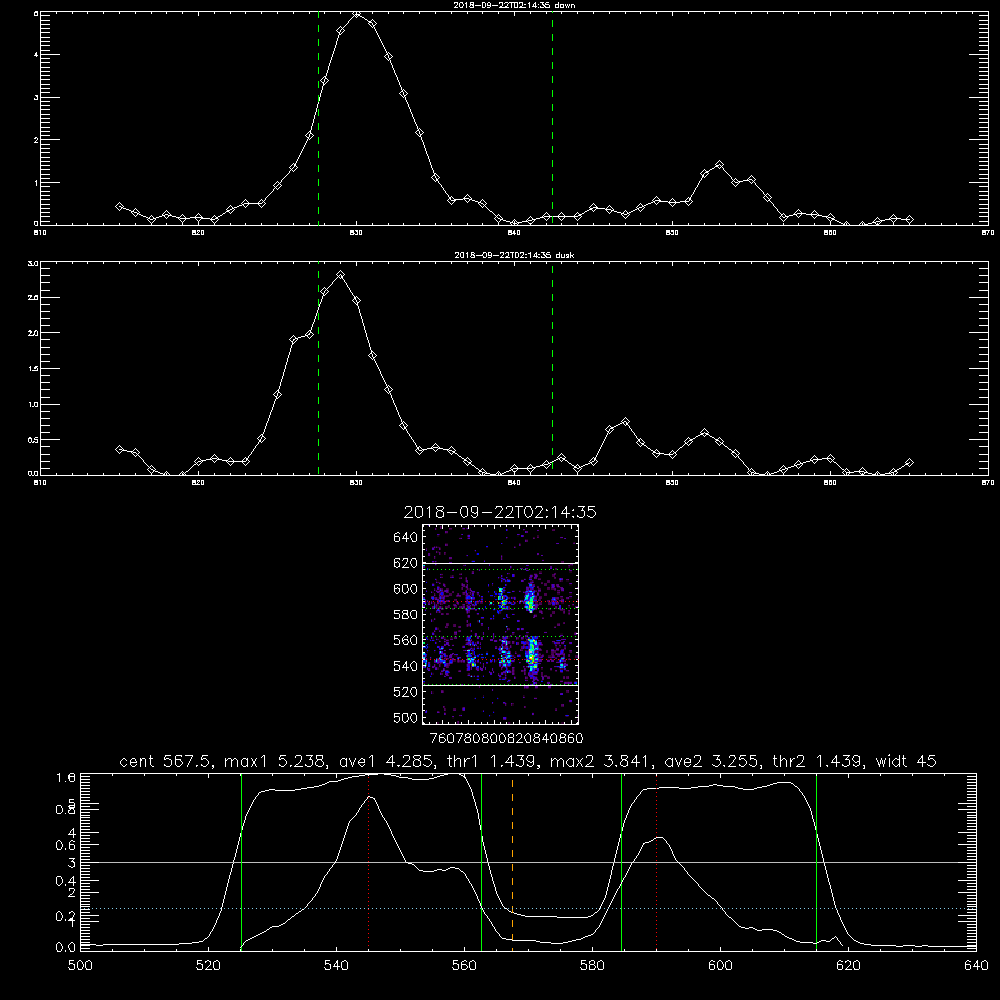This screenshot has height=1000, width=1000.
Task: Select the 'widt 45' value
Action: pyautogui.click(x=906, y=761)
